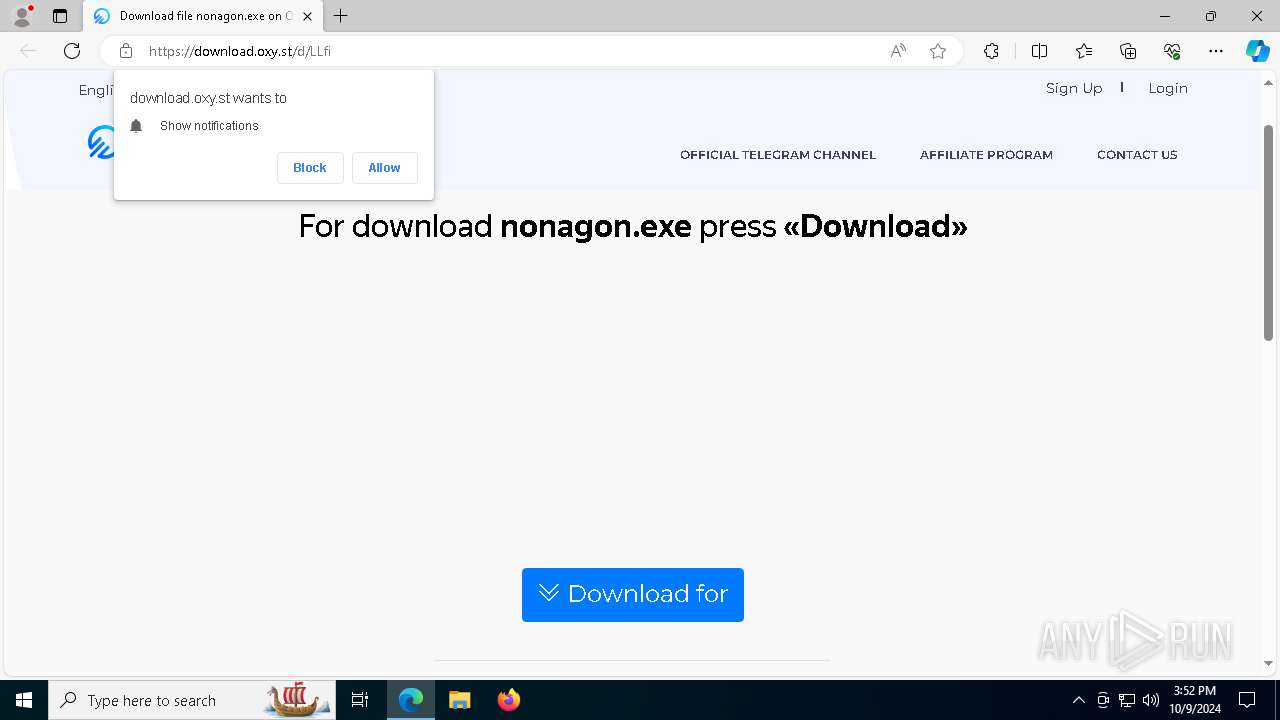Click scrollbar down arrow
The width and height of the screenshot is (1280, 720).
[1268, 663]
